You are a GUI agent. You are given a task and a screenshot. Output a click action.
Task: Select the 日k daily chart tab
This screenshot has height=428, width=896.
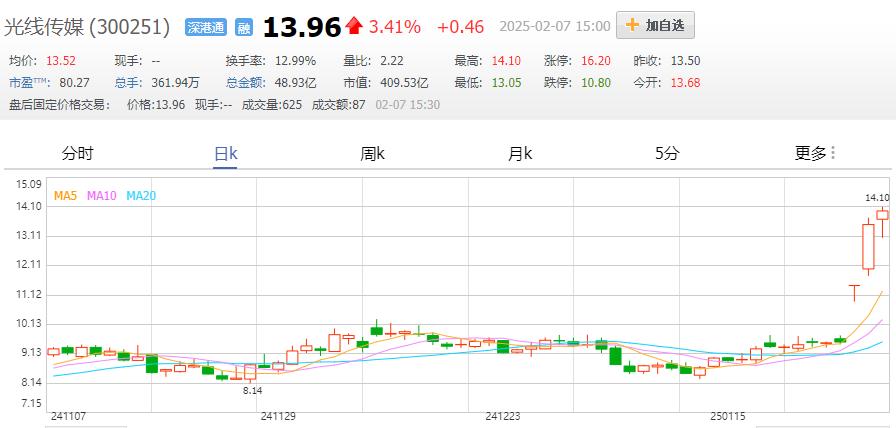point(225,153)
